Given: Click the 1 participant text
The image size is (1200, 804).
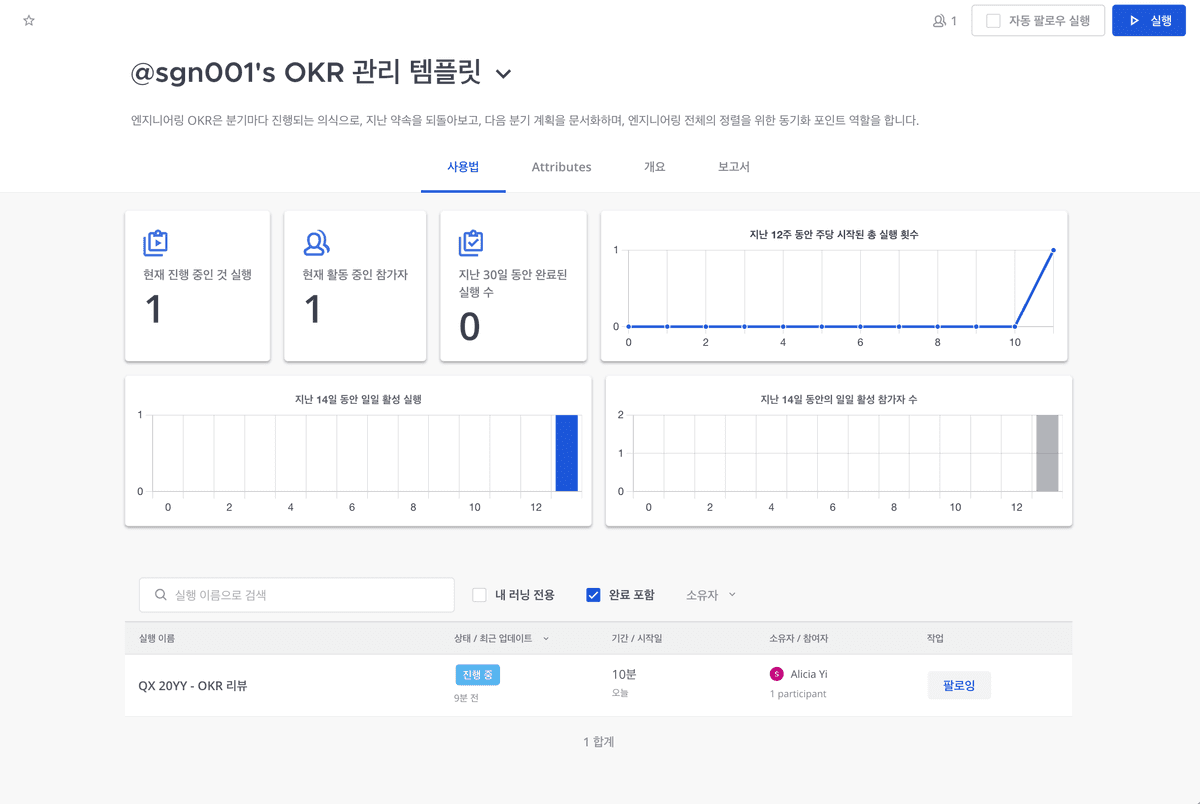Looking at the screenshot, I should pyautogui.click(x=798, y=694).
